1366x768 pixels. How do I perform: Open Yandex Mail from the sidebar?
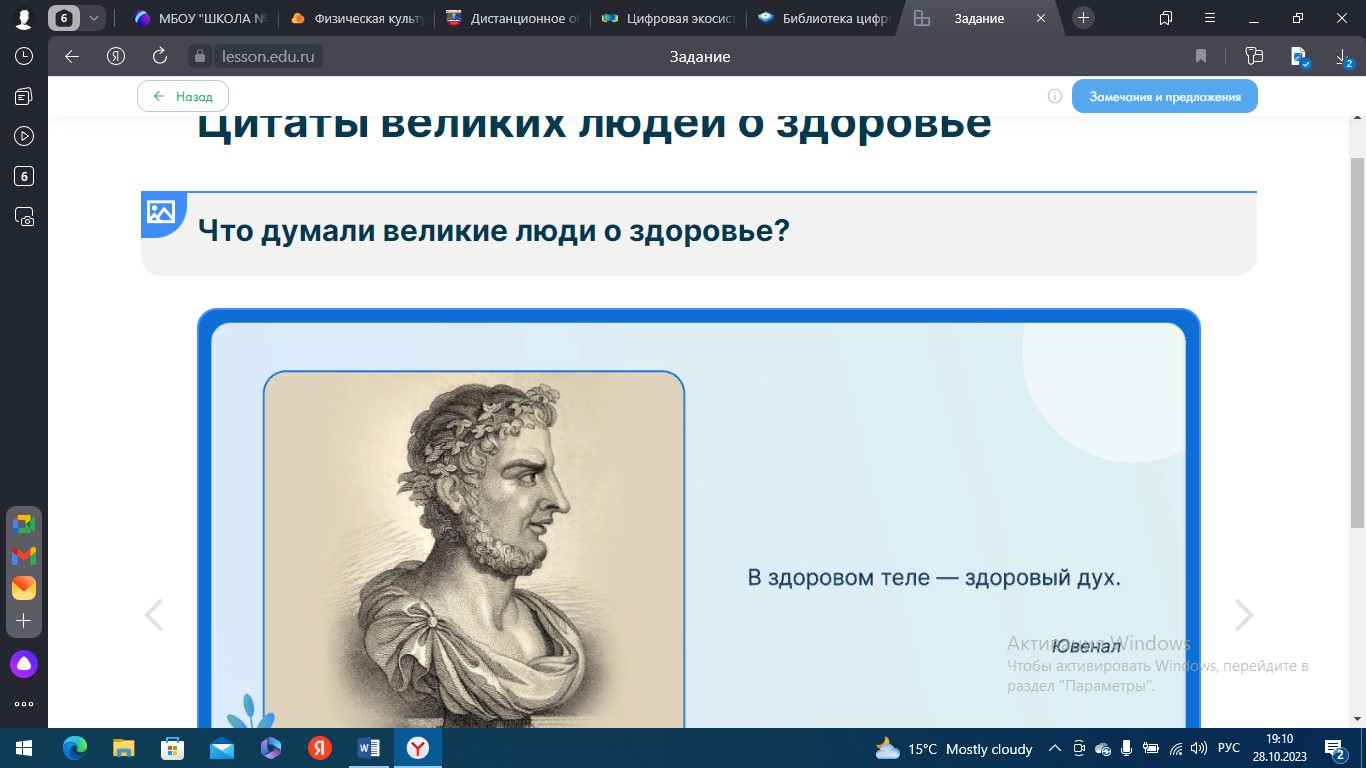[x=24, y=588]
